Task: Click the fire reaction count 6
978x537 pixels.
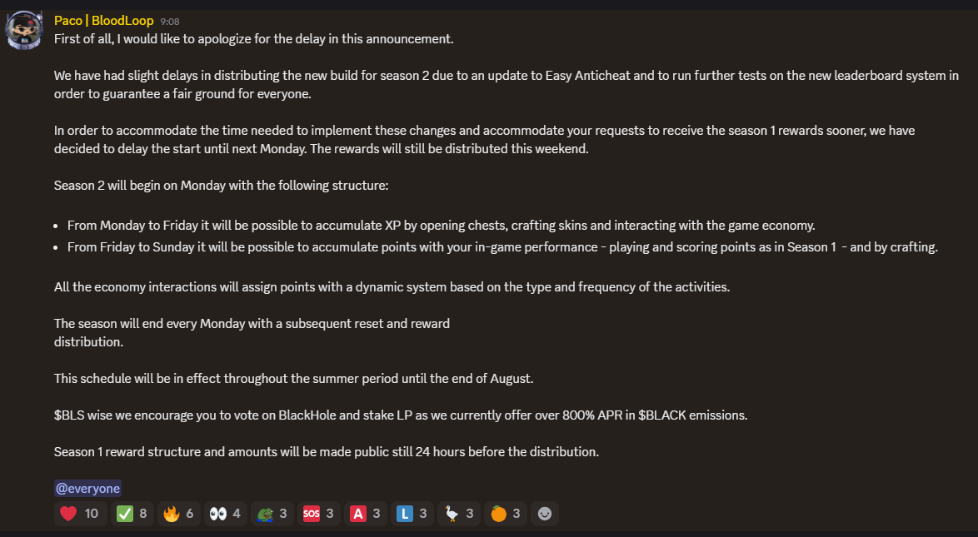Action: point(190,514)
